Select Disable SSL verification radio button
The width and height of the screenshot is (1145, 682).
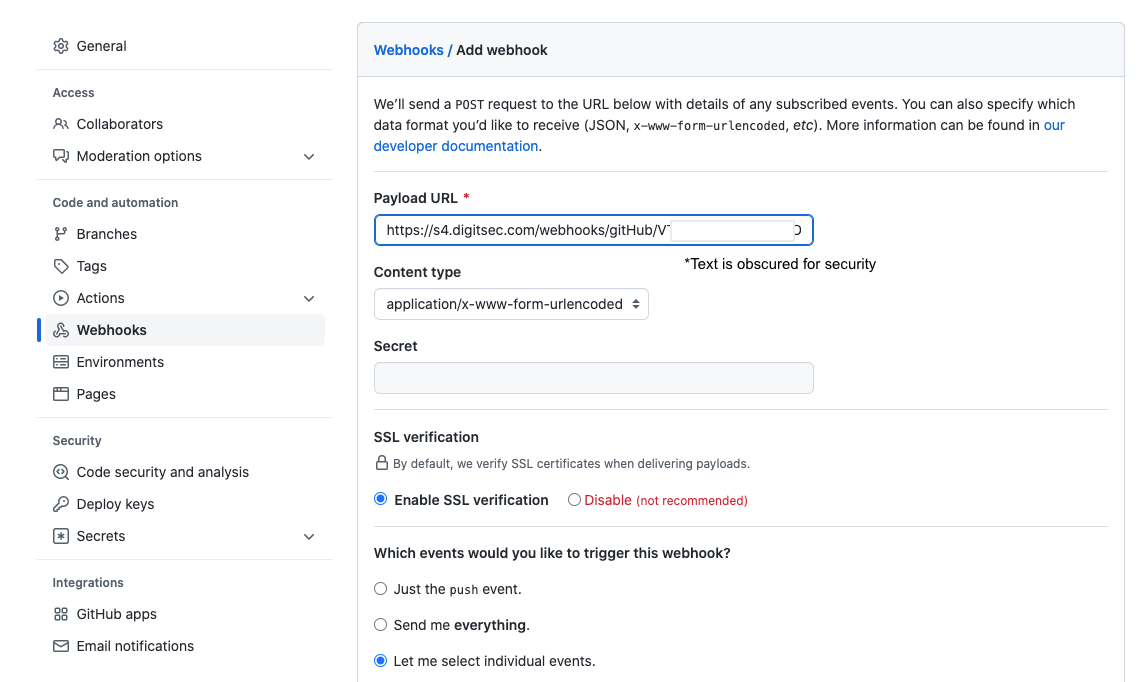point(575,499)
